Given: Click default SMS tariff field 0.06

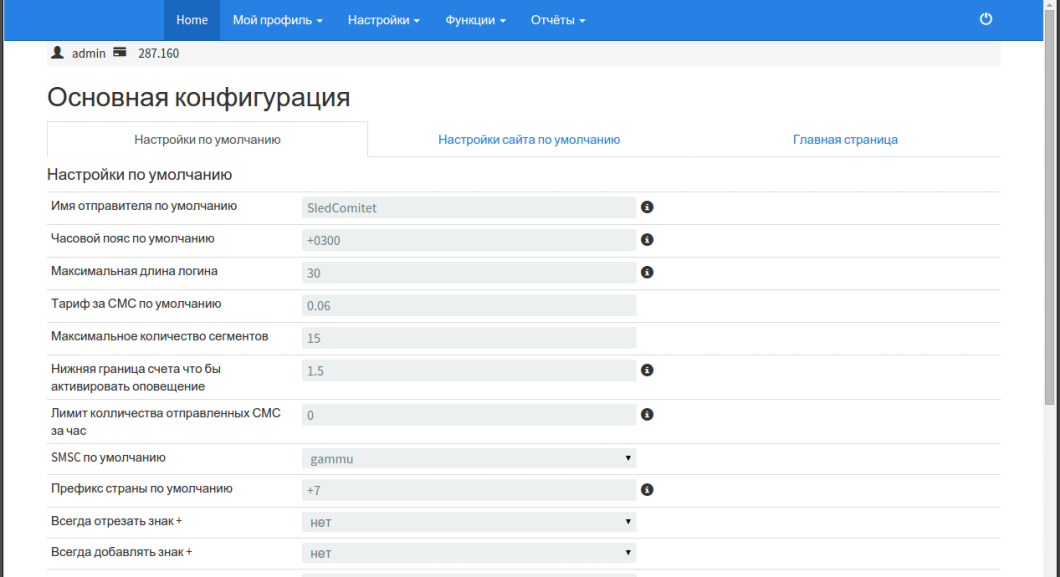Looking at the screenshot, I should 468,305.
